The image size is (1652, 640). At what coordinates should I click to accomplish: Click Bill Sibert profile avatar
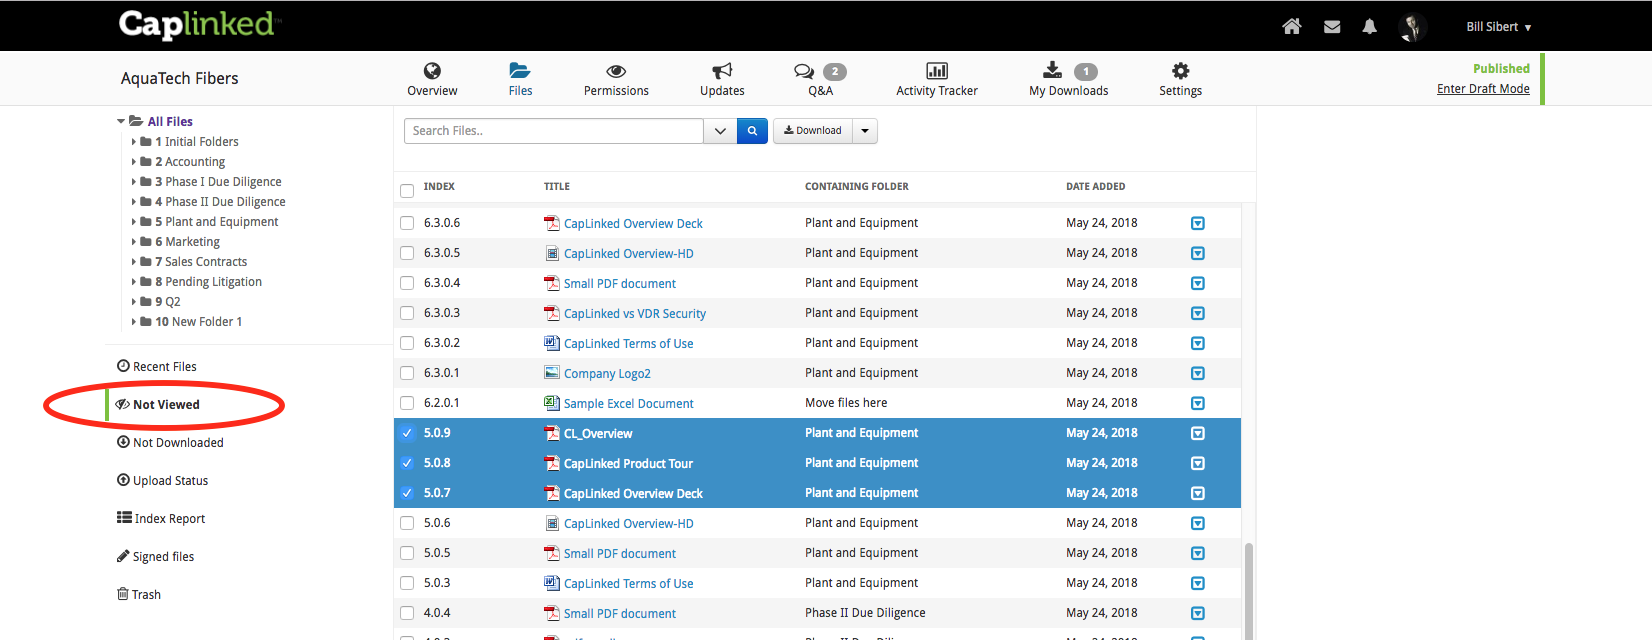1413,27
